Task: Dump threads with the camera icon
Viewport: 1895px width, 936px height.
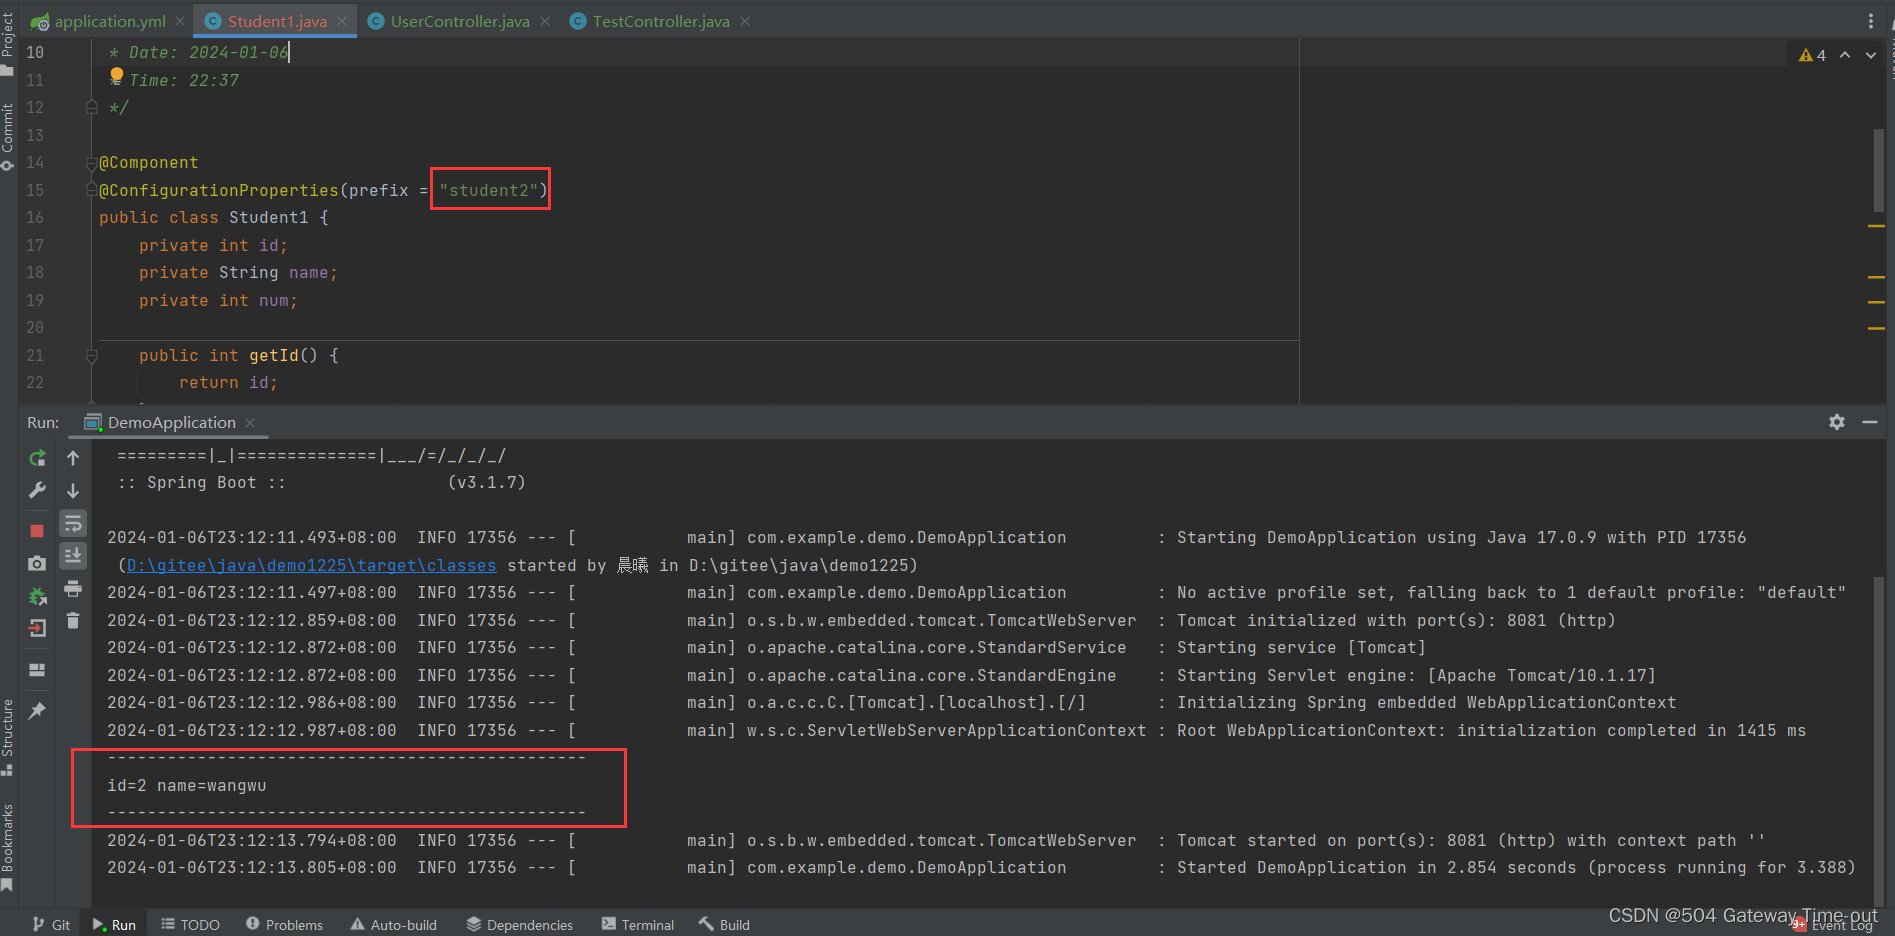Action: [37, 564]
